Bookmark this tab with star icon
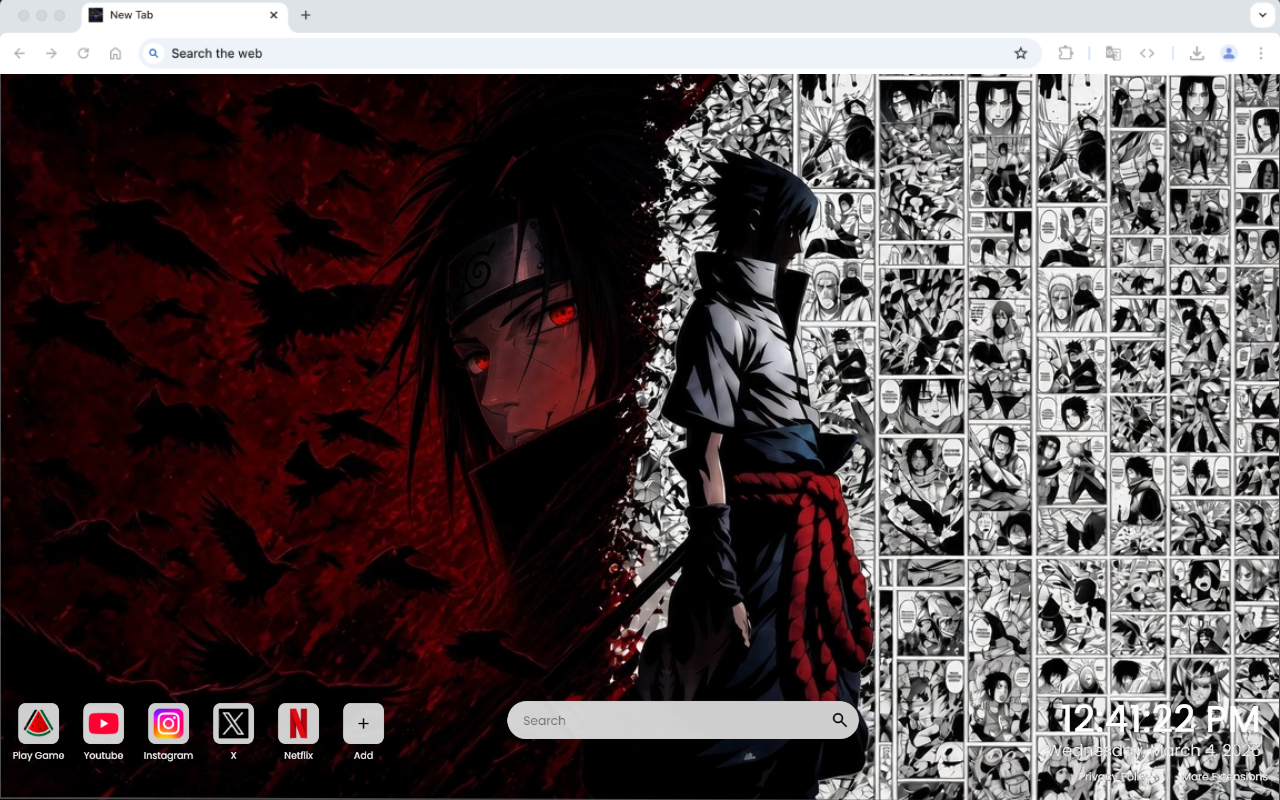Screen dimensions: 1280x800 [1020, 53]
